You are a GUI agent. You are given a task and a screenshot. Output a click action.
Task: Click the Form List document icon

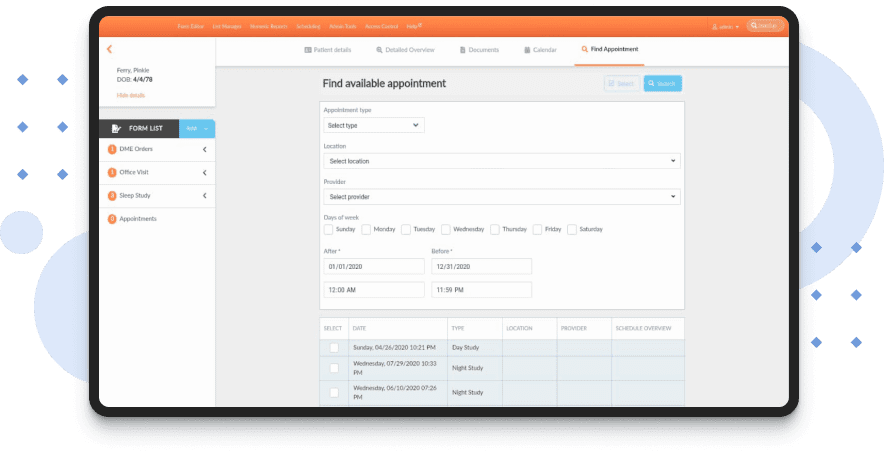(116, 129)
